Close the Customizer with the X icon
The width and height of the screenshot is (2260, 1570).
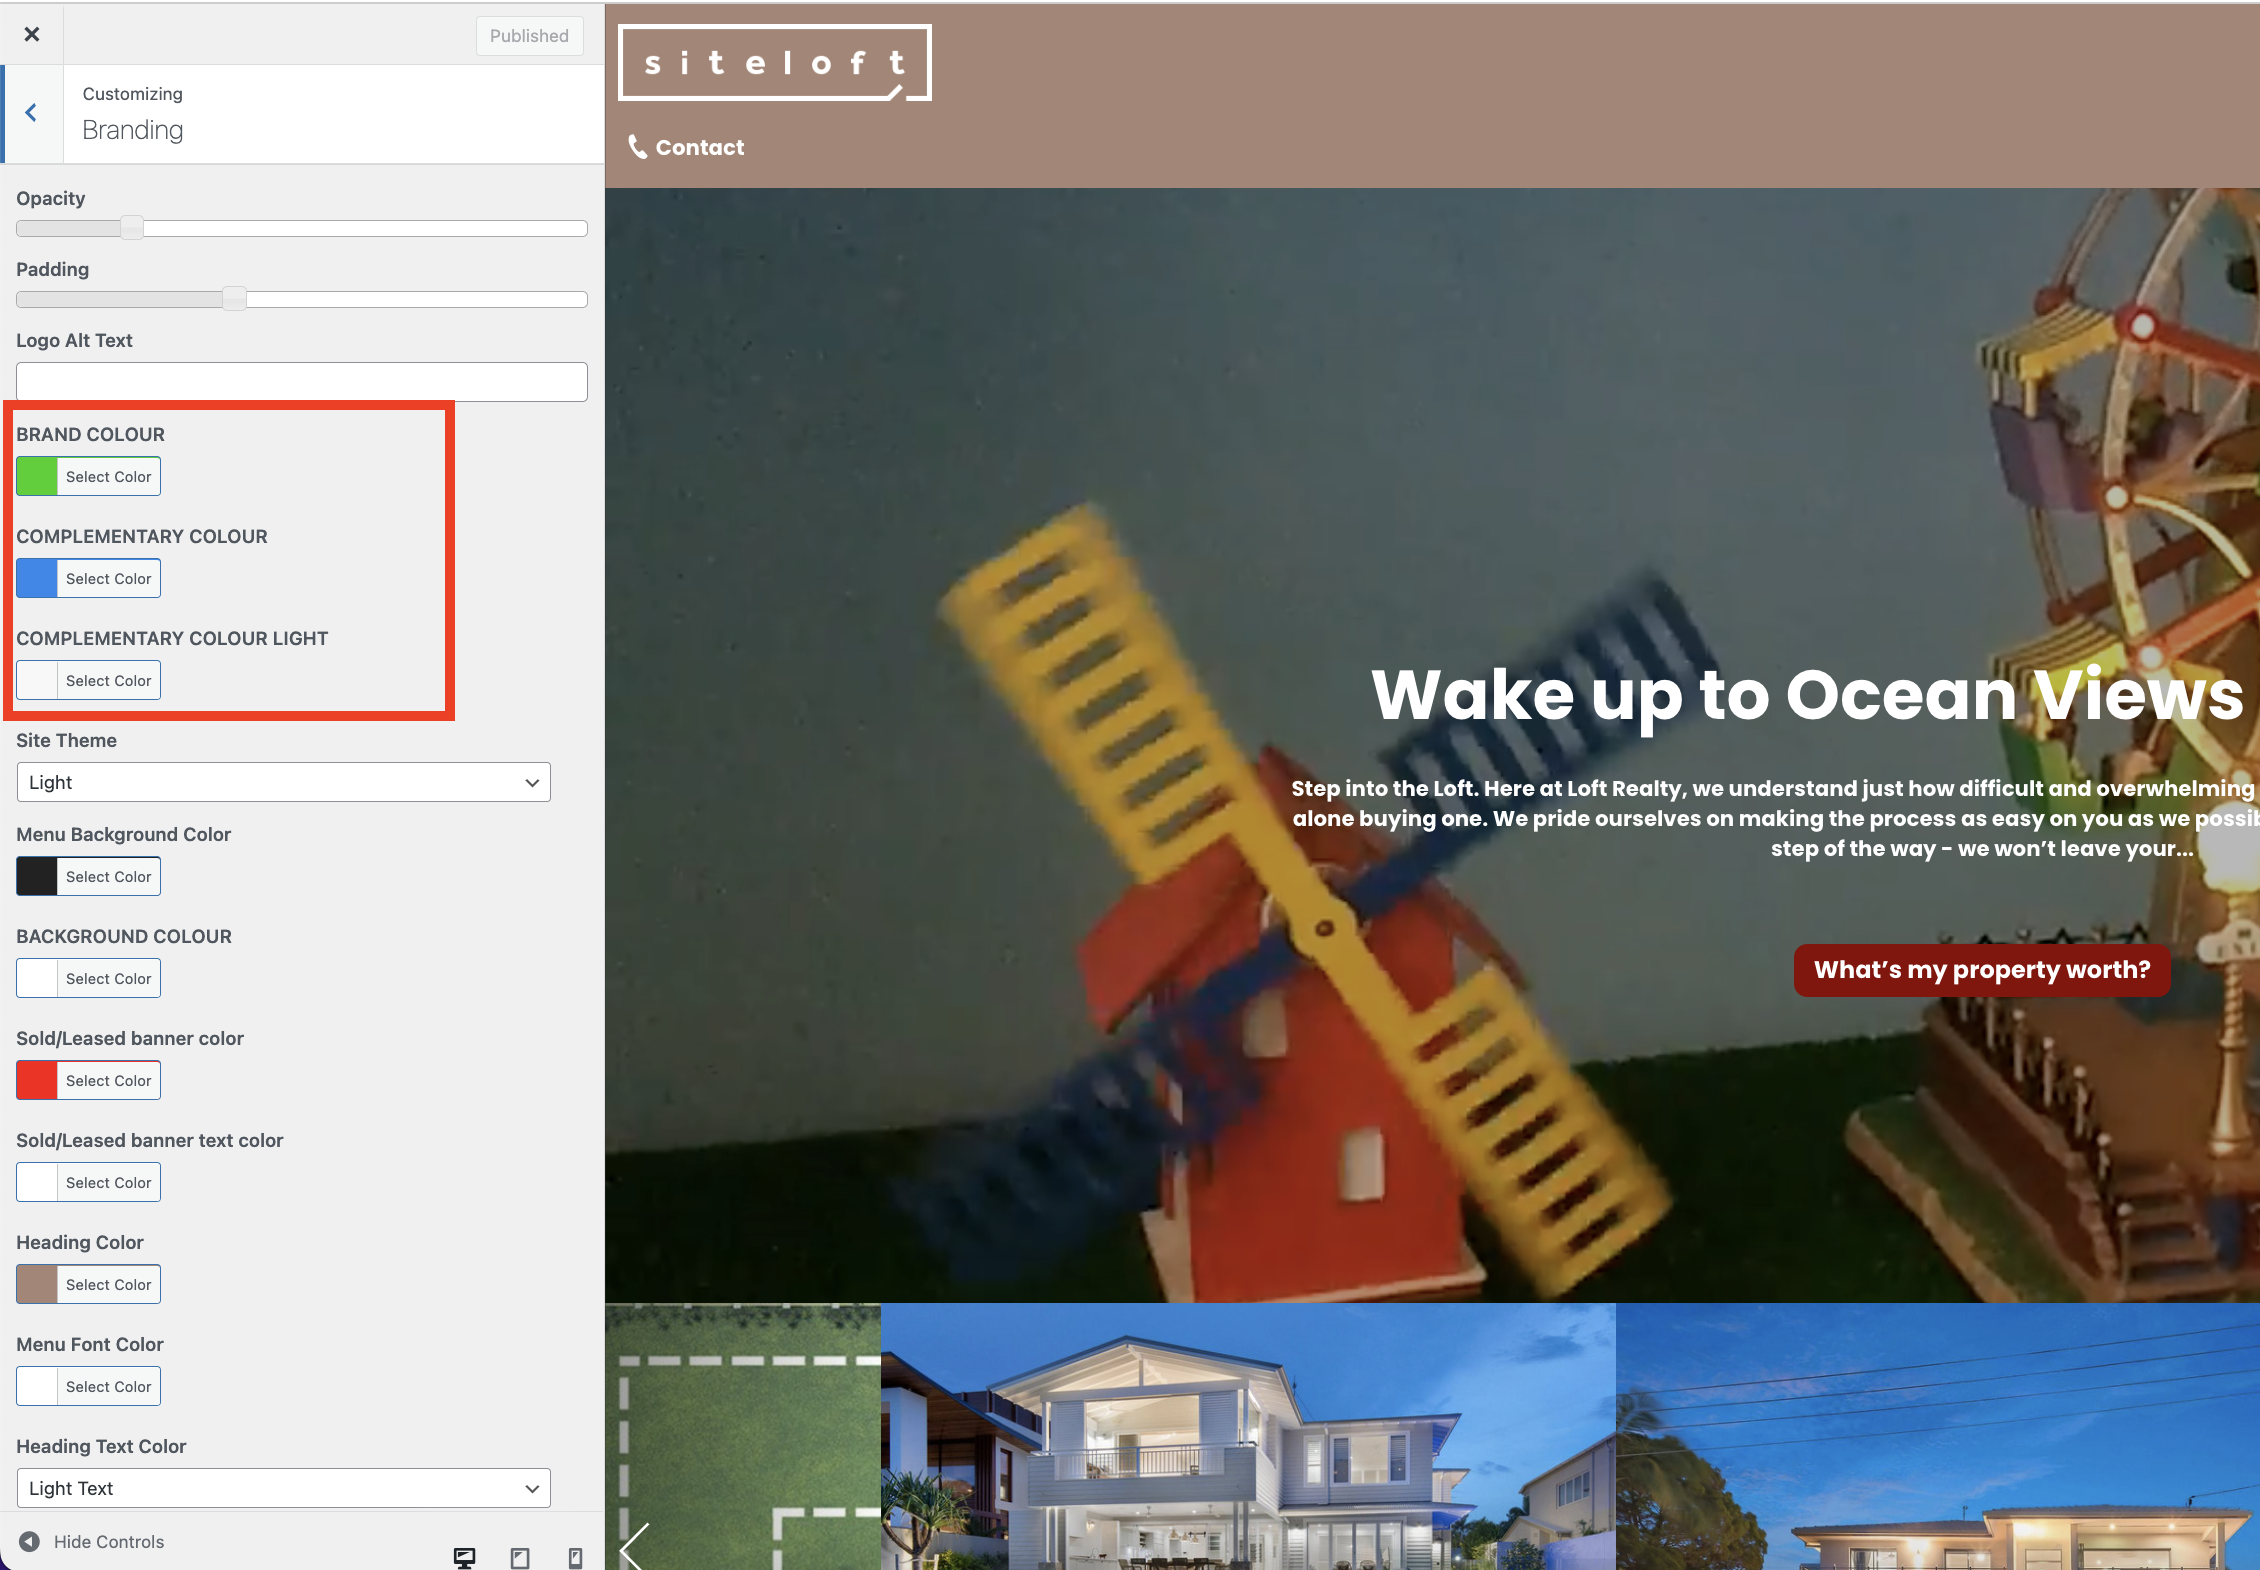(x=32, y=35)
